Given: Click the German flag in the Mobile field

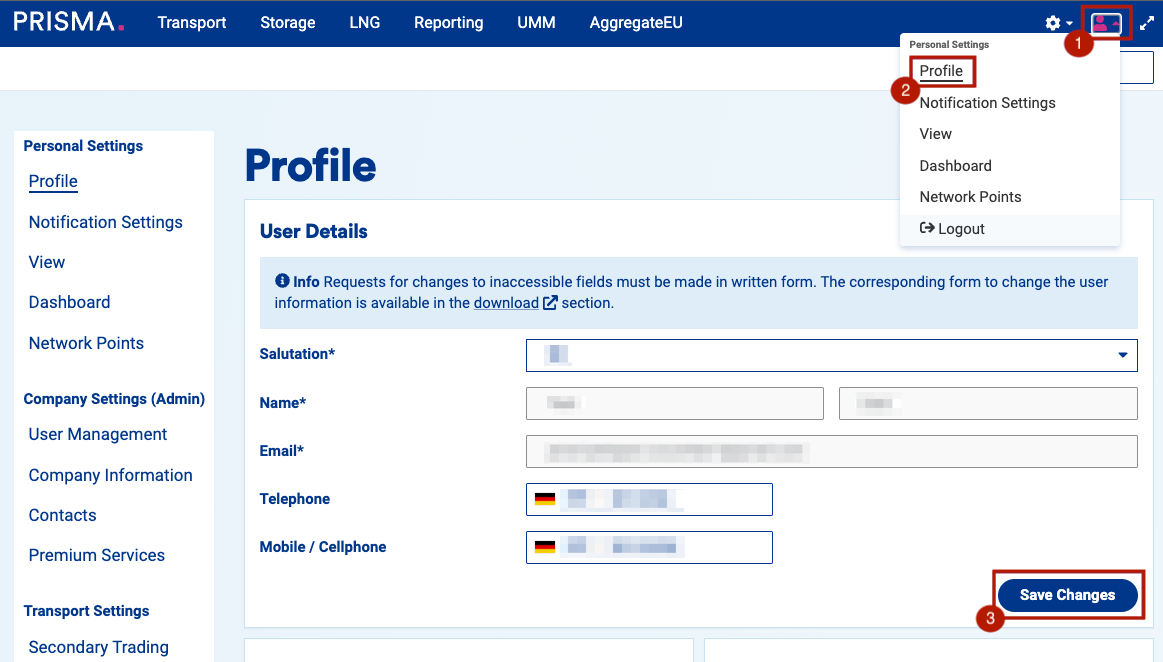Looking at the screenshot, I should (545, 547).
